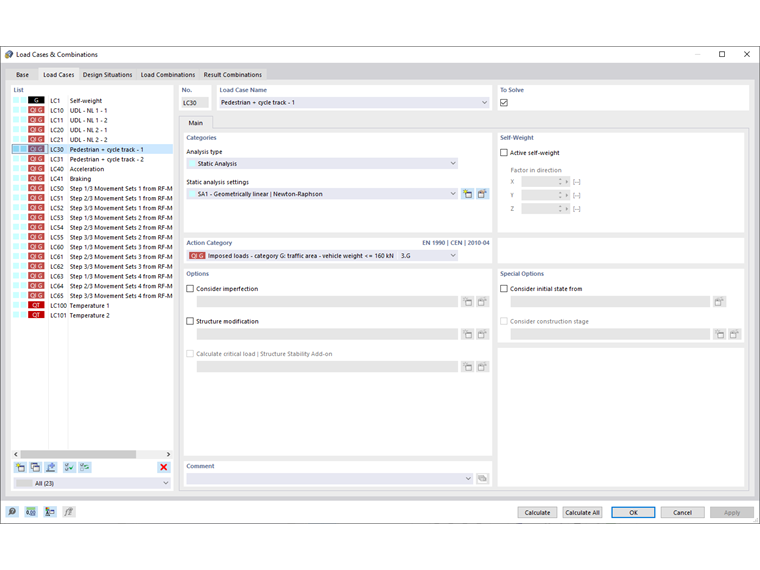Screen dimensions: 760x570
Task: Click list horizontal scrollbar left arrow
Action: coord(16,454)
